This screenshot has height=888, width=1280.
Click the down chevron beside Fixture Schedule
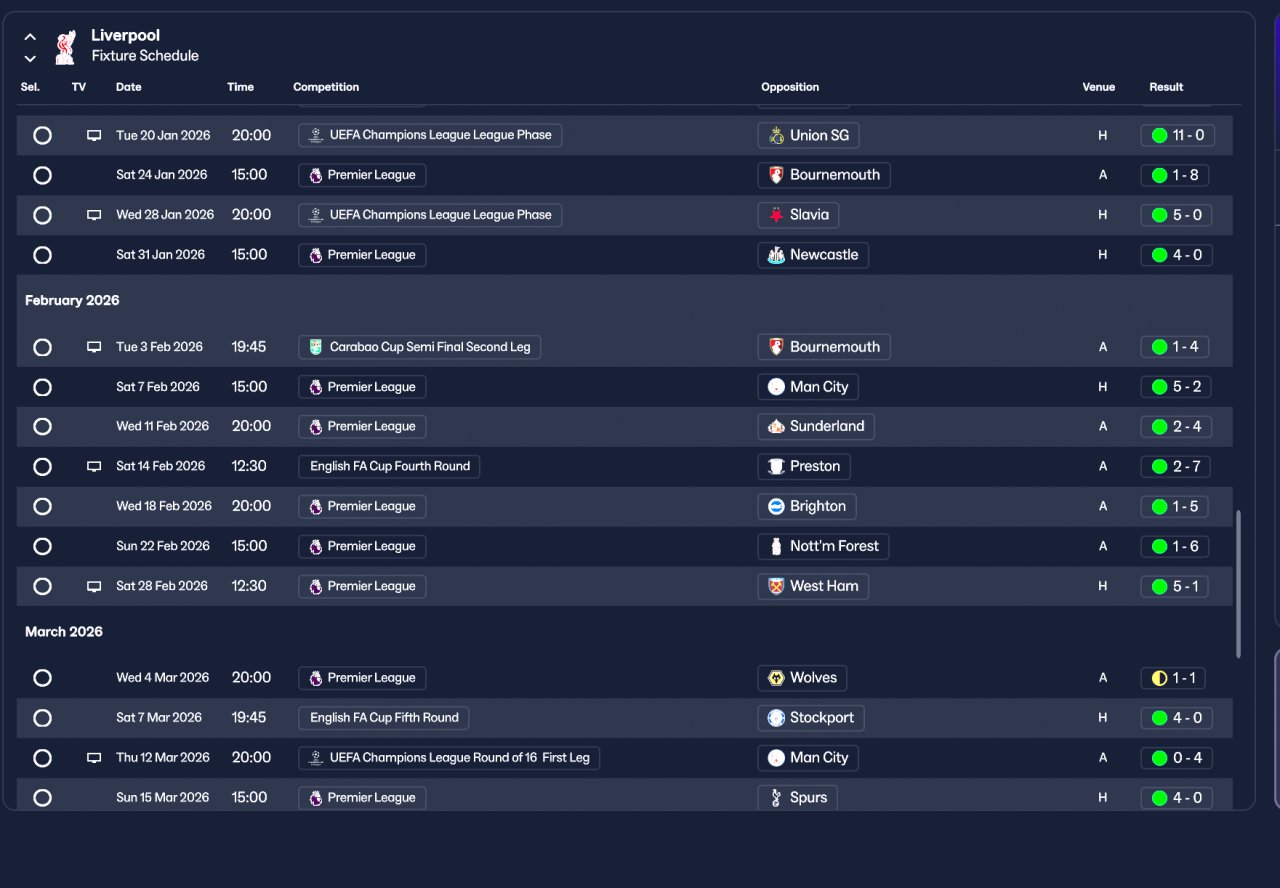(30, 58)
